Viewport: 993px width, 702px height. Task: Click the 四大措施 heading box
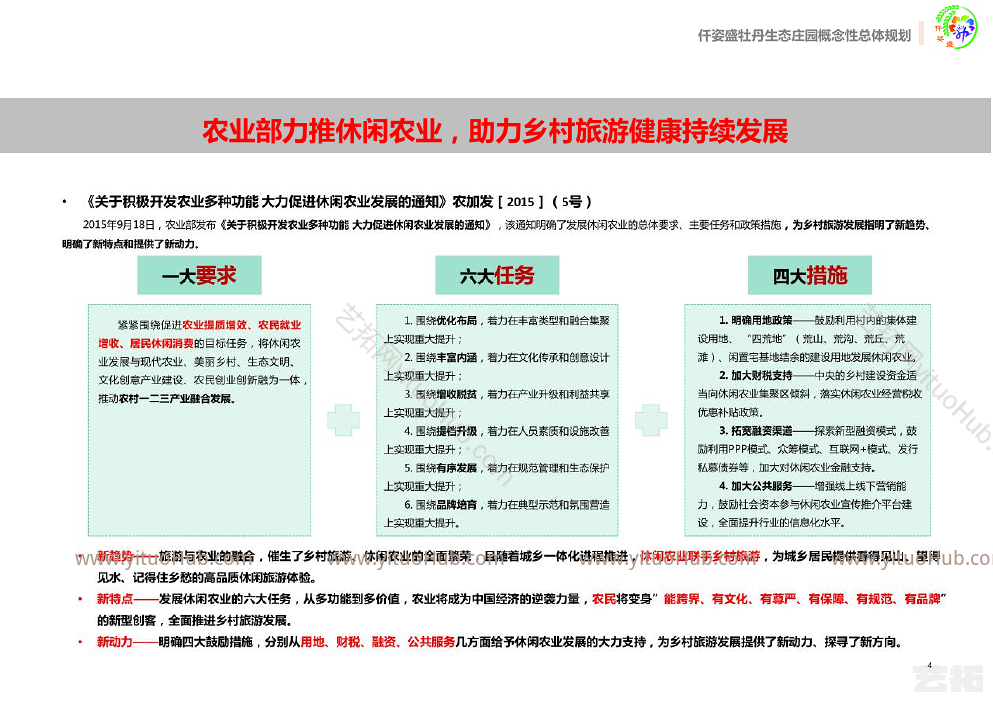tap(809, 275)
